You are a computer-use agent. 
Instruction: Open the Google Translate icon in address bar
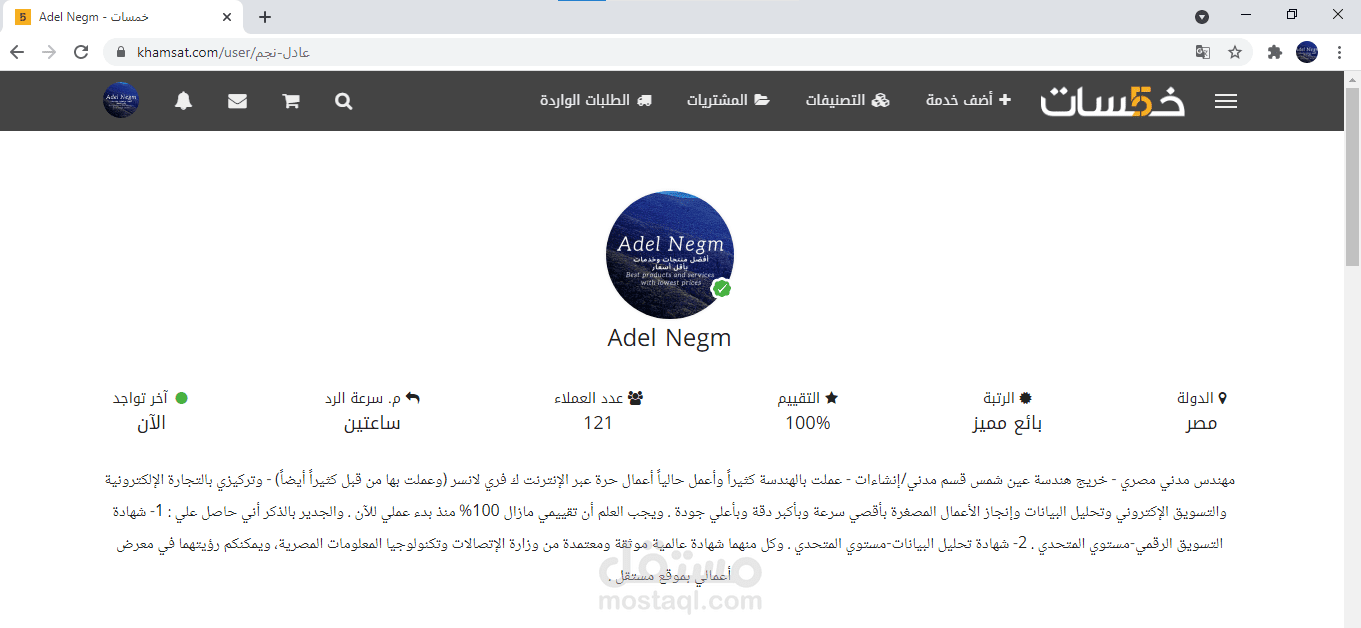[x=1202, y=51]
